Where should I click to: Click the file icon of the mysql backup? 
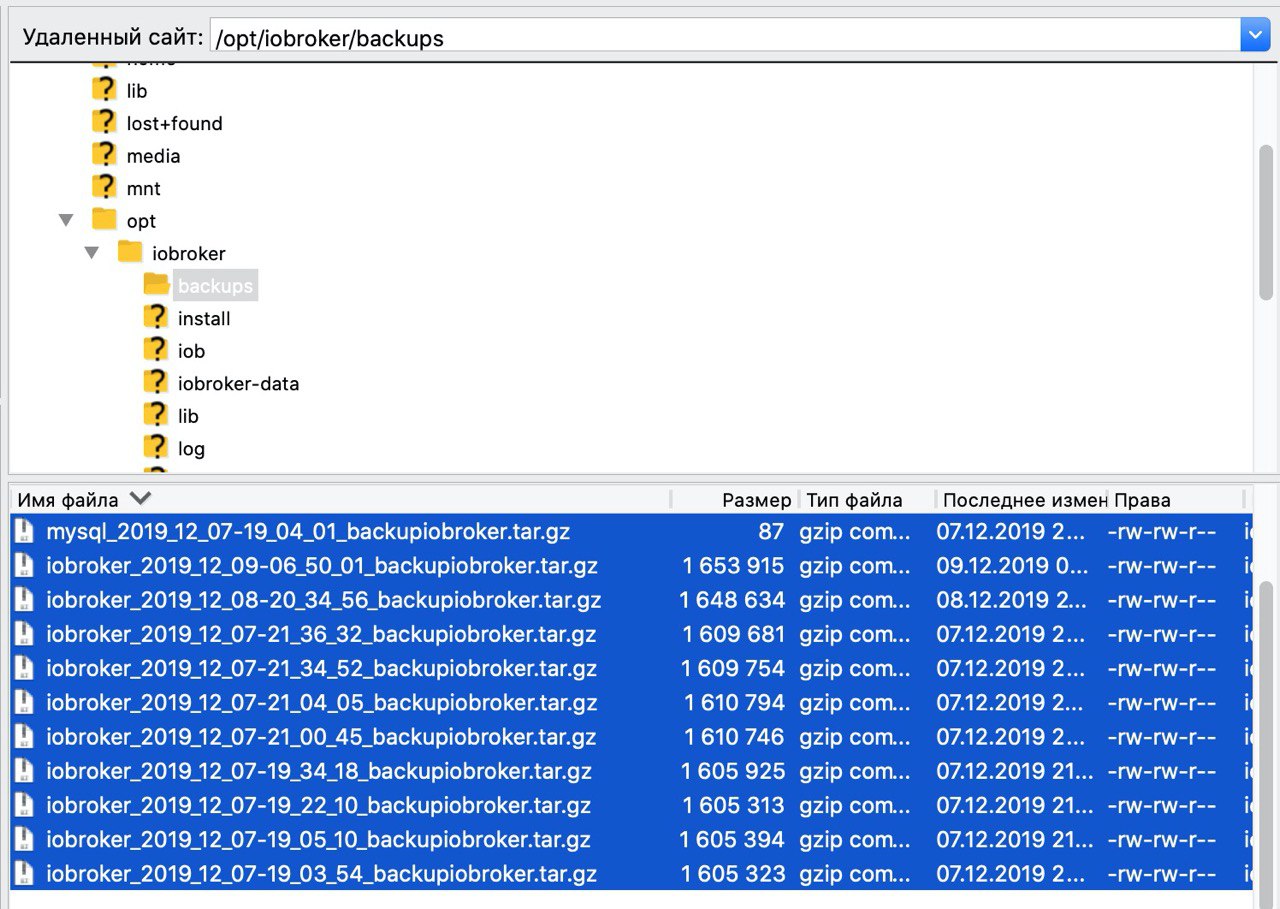tap(25, 531)
